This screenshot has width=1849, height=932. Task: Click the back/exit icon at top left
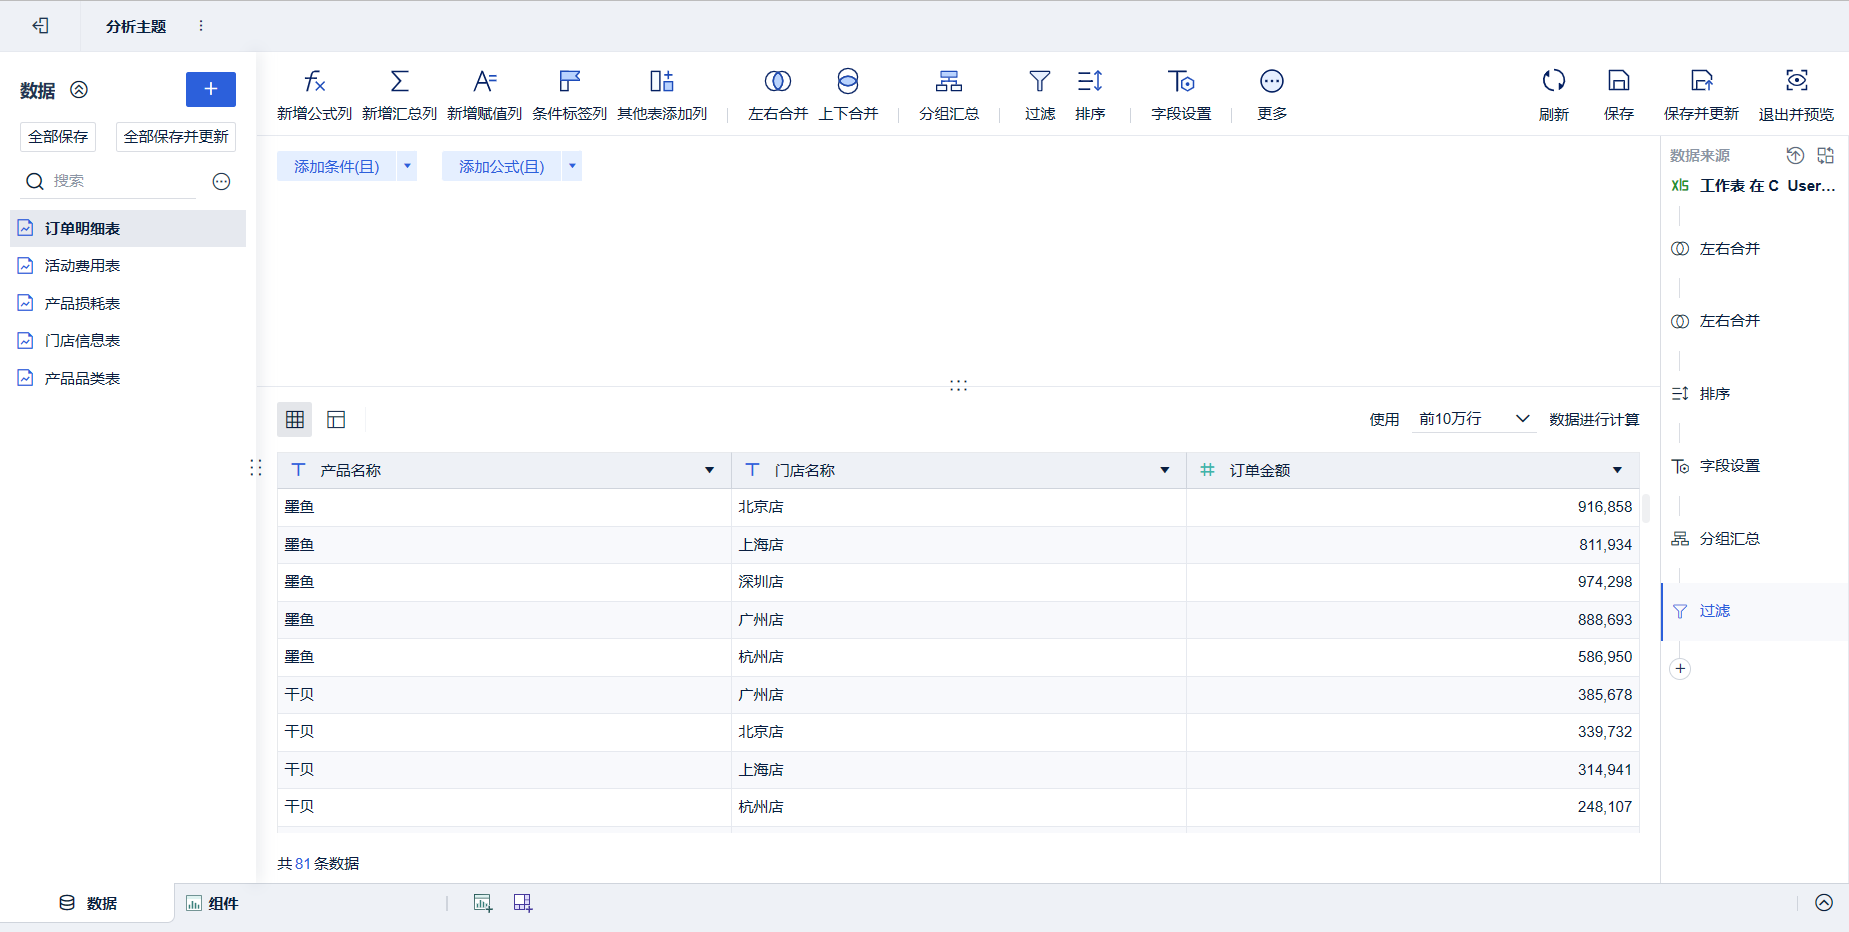tap(40, 26)
